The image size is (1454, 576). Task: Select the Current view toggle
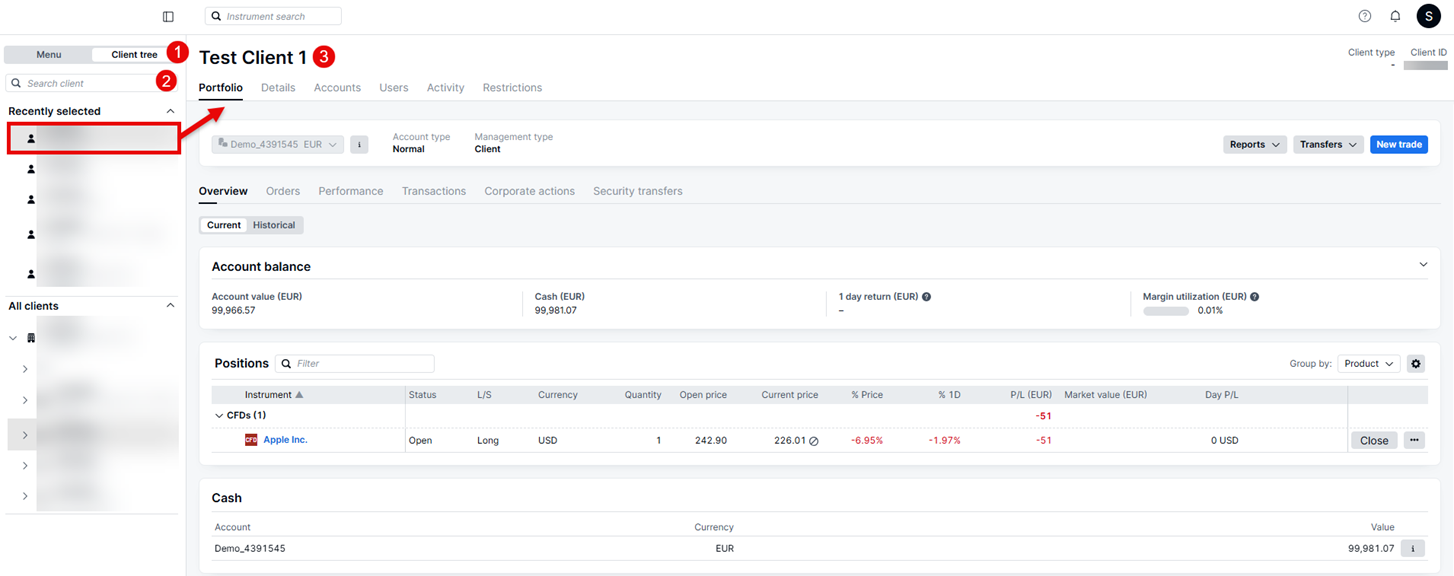point(223,224)
